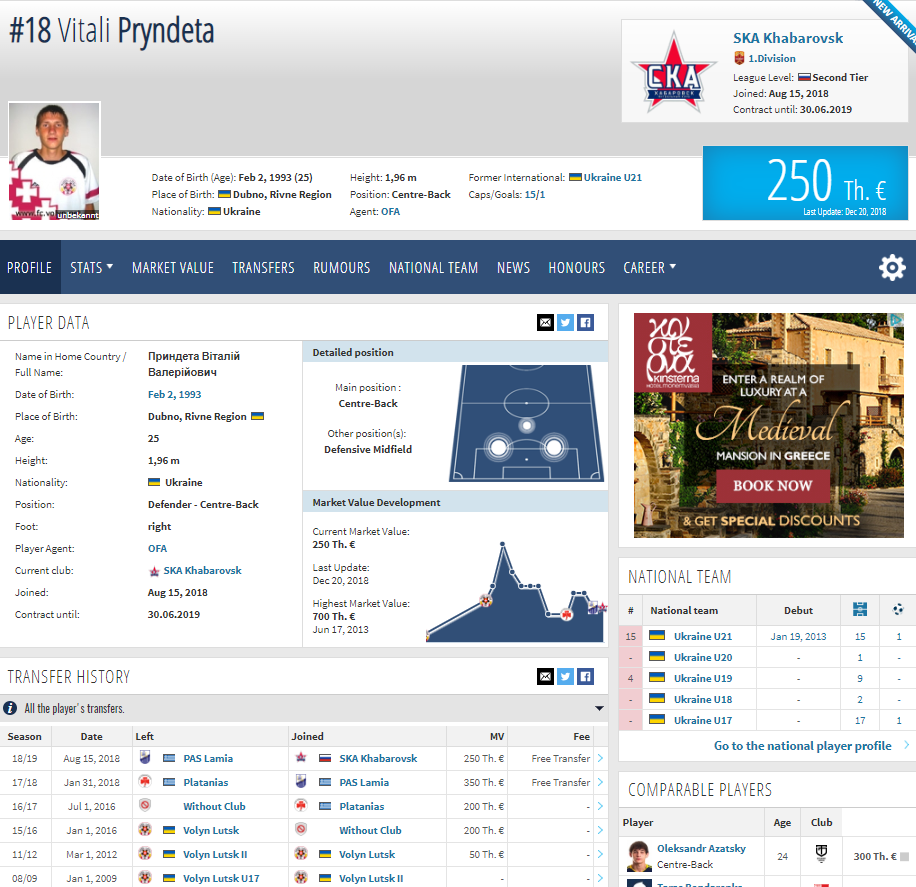The image size is (916, 887).
Task: Click Volyn Lutsk crest in 15/16 Left column
Action: click(x=145, y=830)
